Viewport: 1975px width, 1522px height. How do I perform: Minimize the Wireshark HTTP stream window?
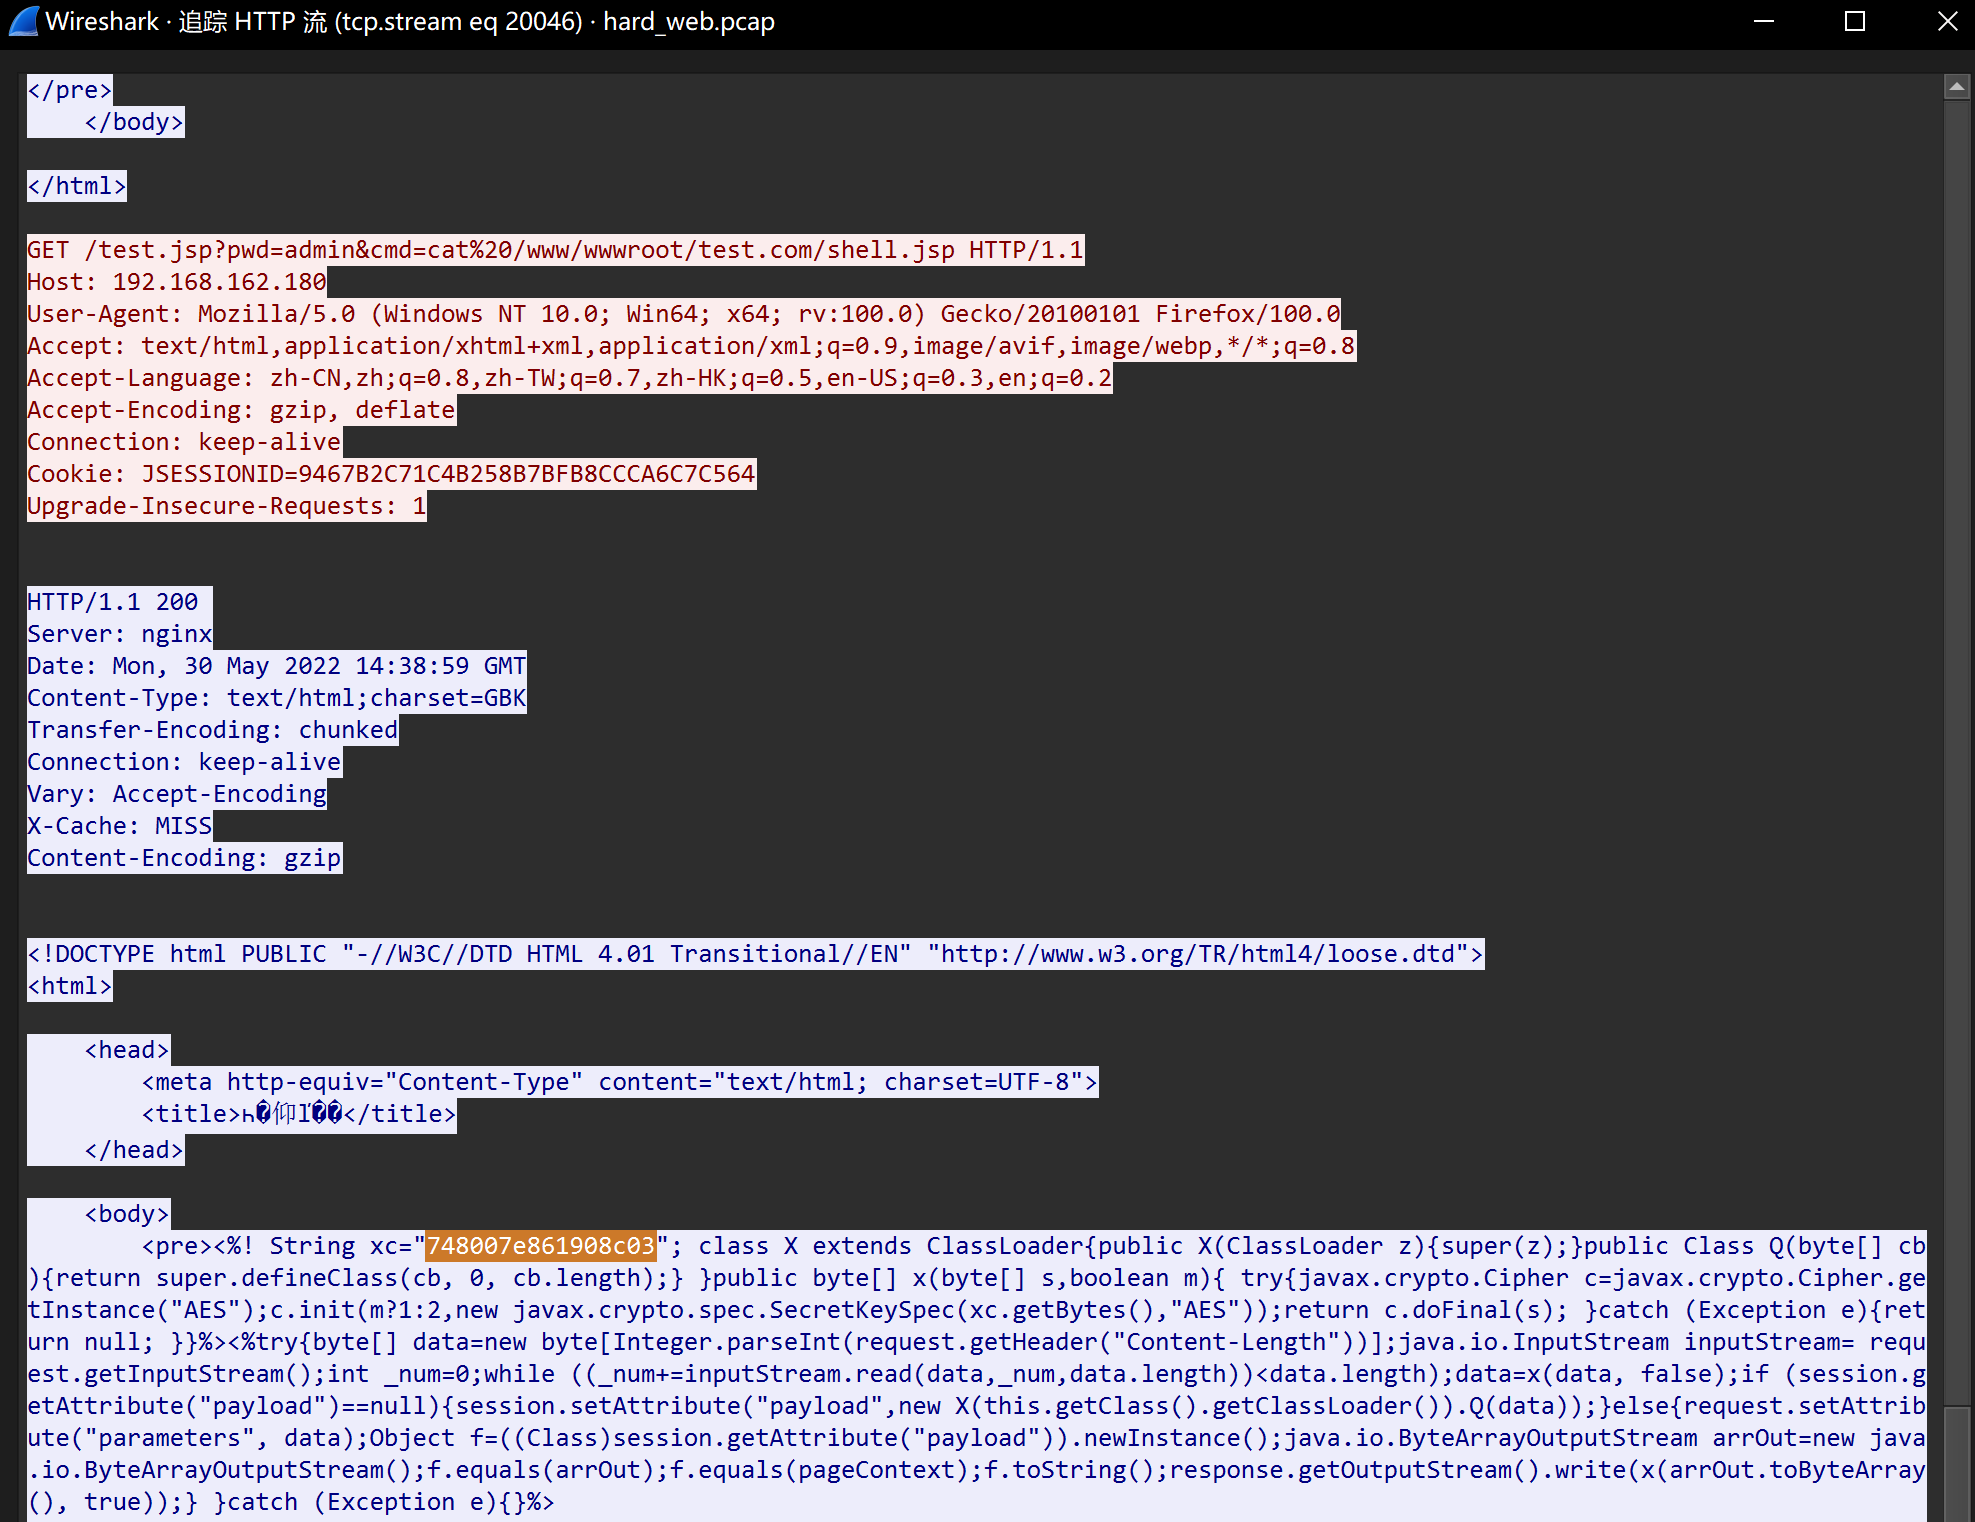click(1764, 21)
